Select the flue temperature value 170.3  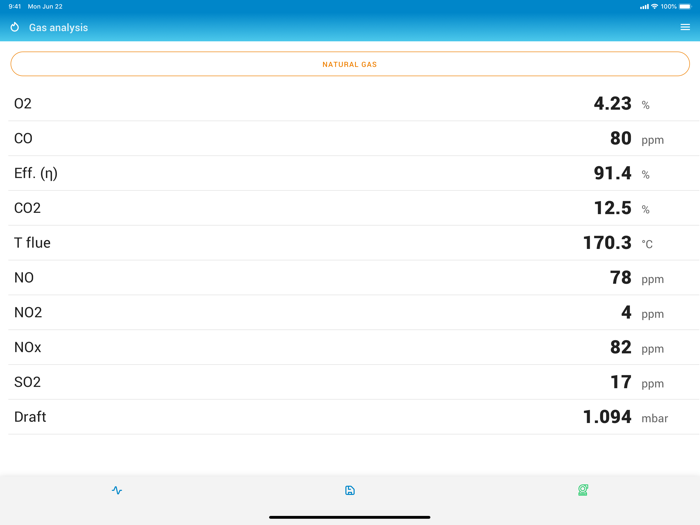607,243
